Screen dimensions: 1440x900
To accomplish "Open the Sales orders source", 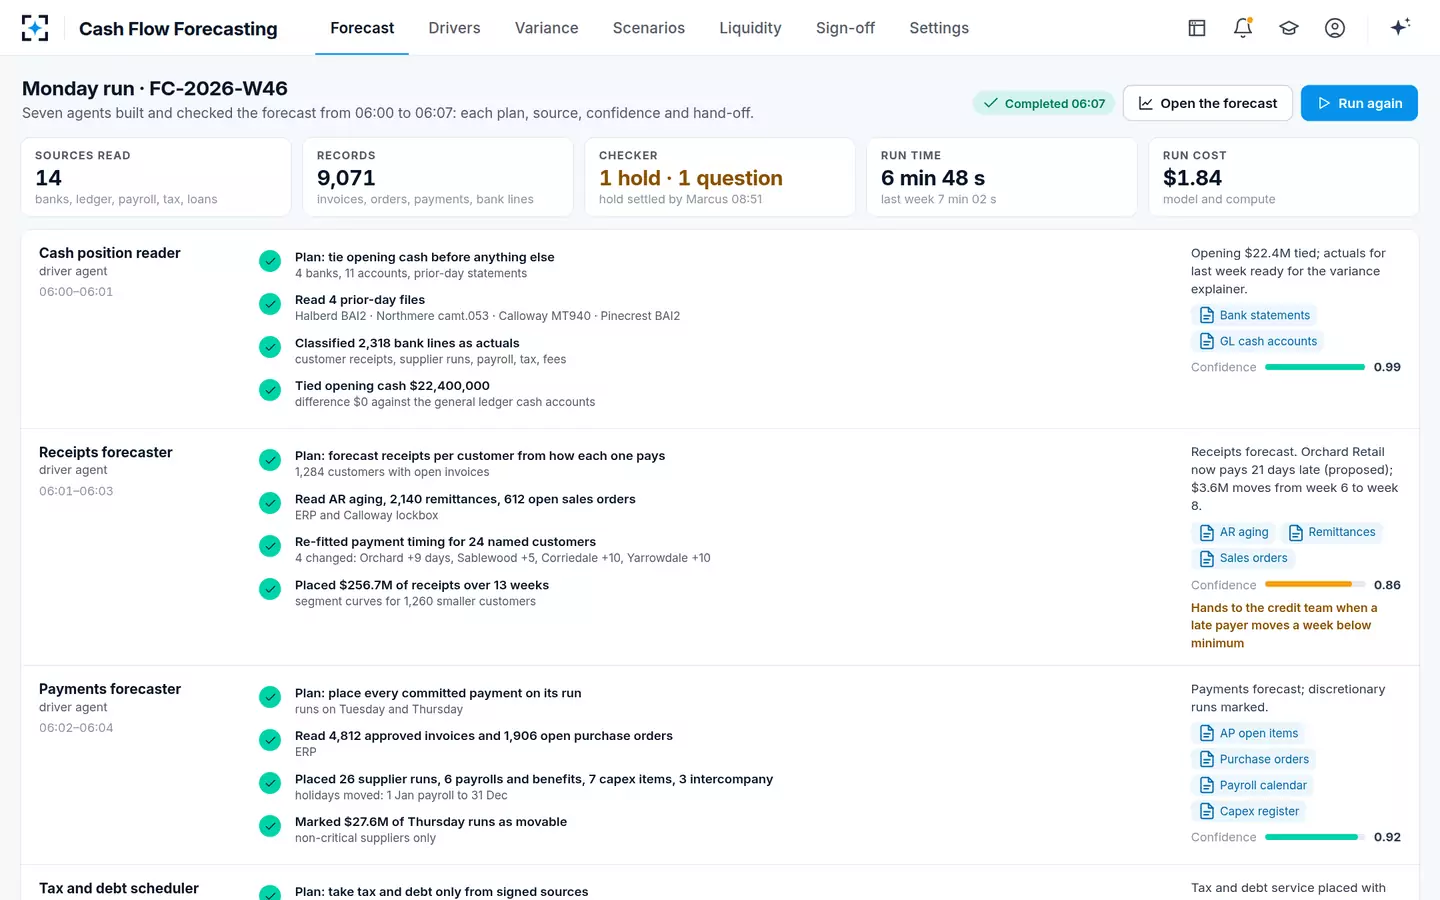I will pos(1243,558).
